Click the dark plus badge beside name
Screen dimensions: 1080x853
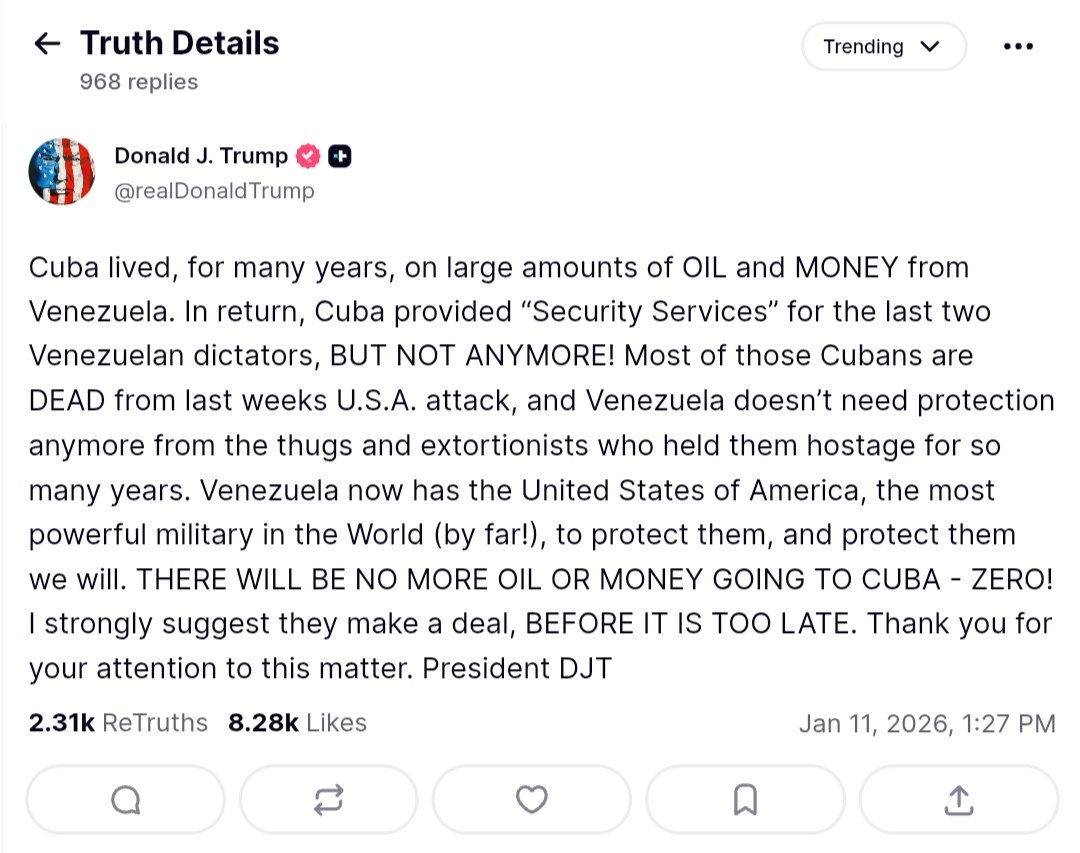340,156
